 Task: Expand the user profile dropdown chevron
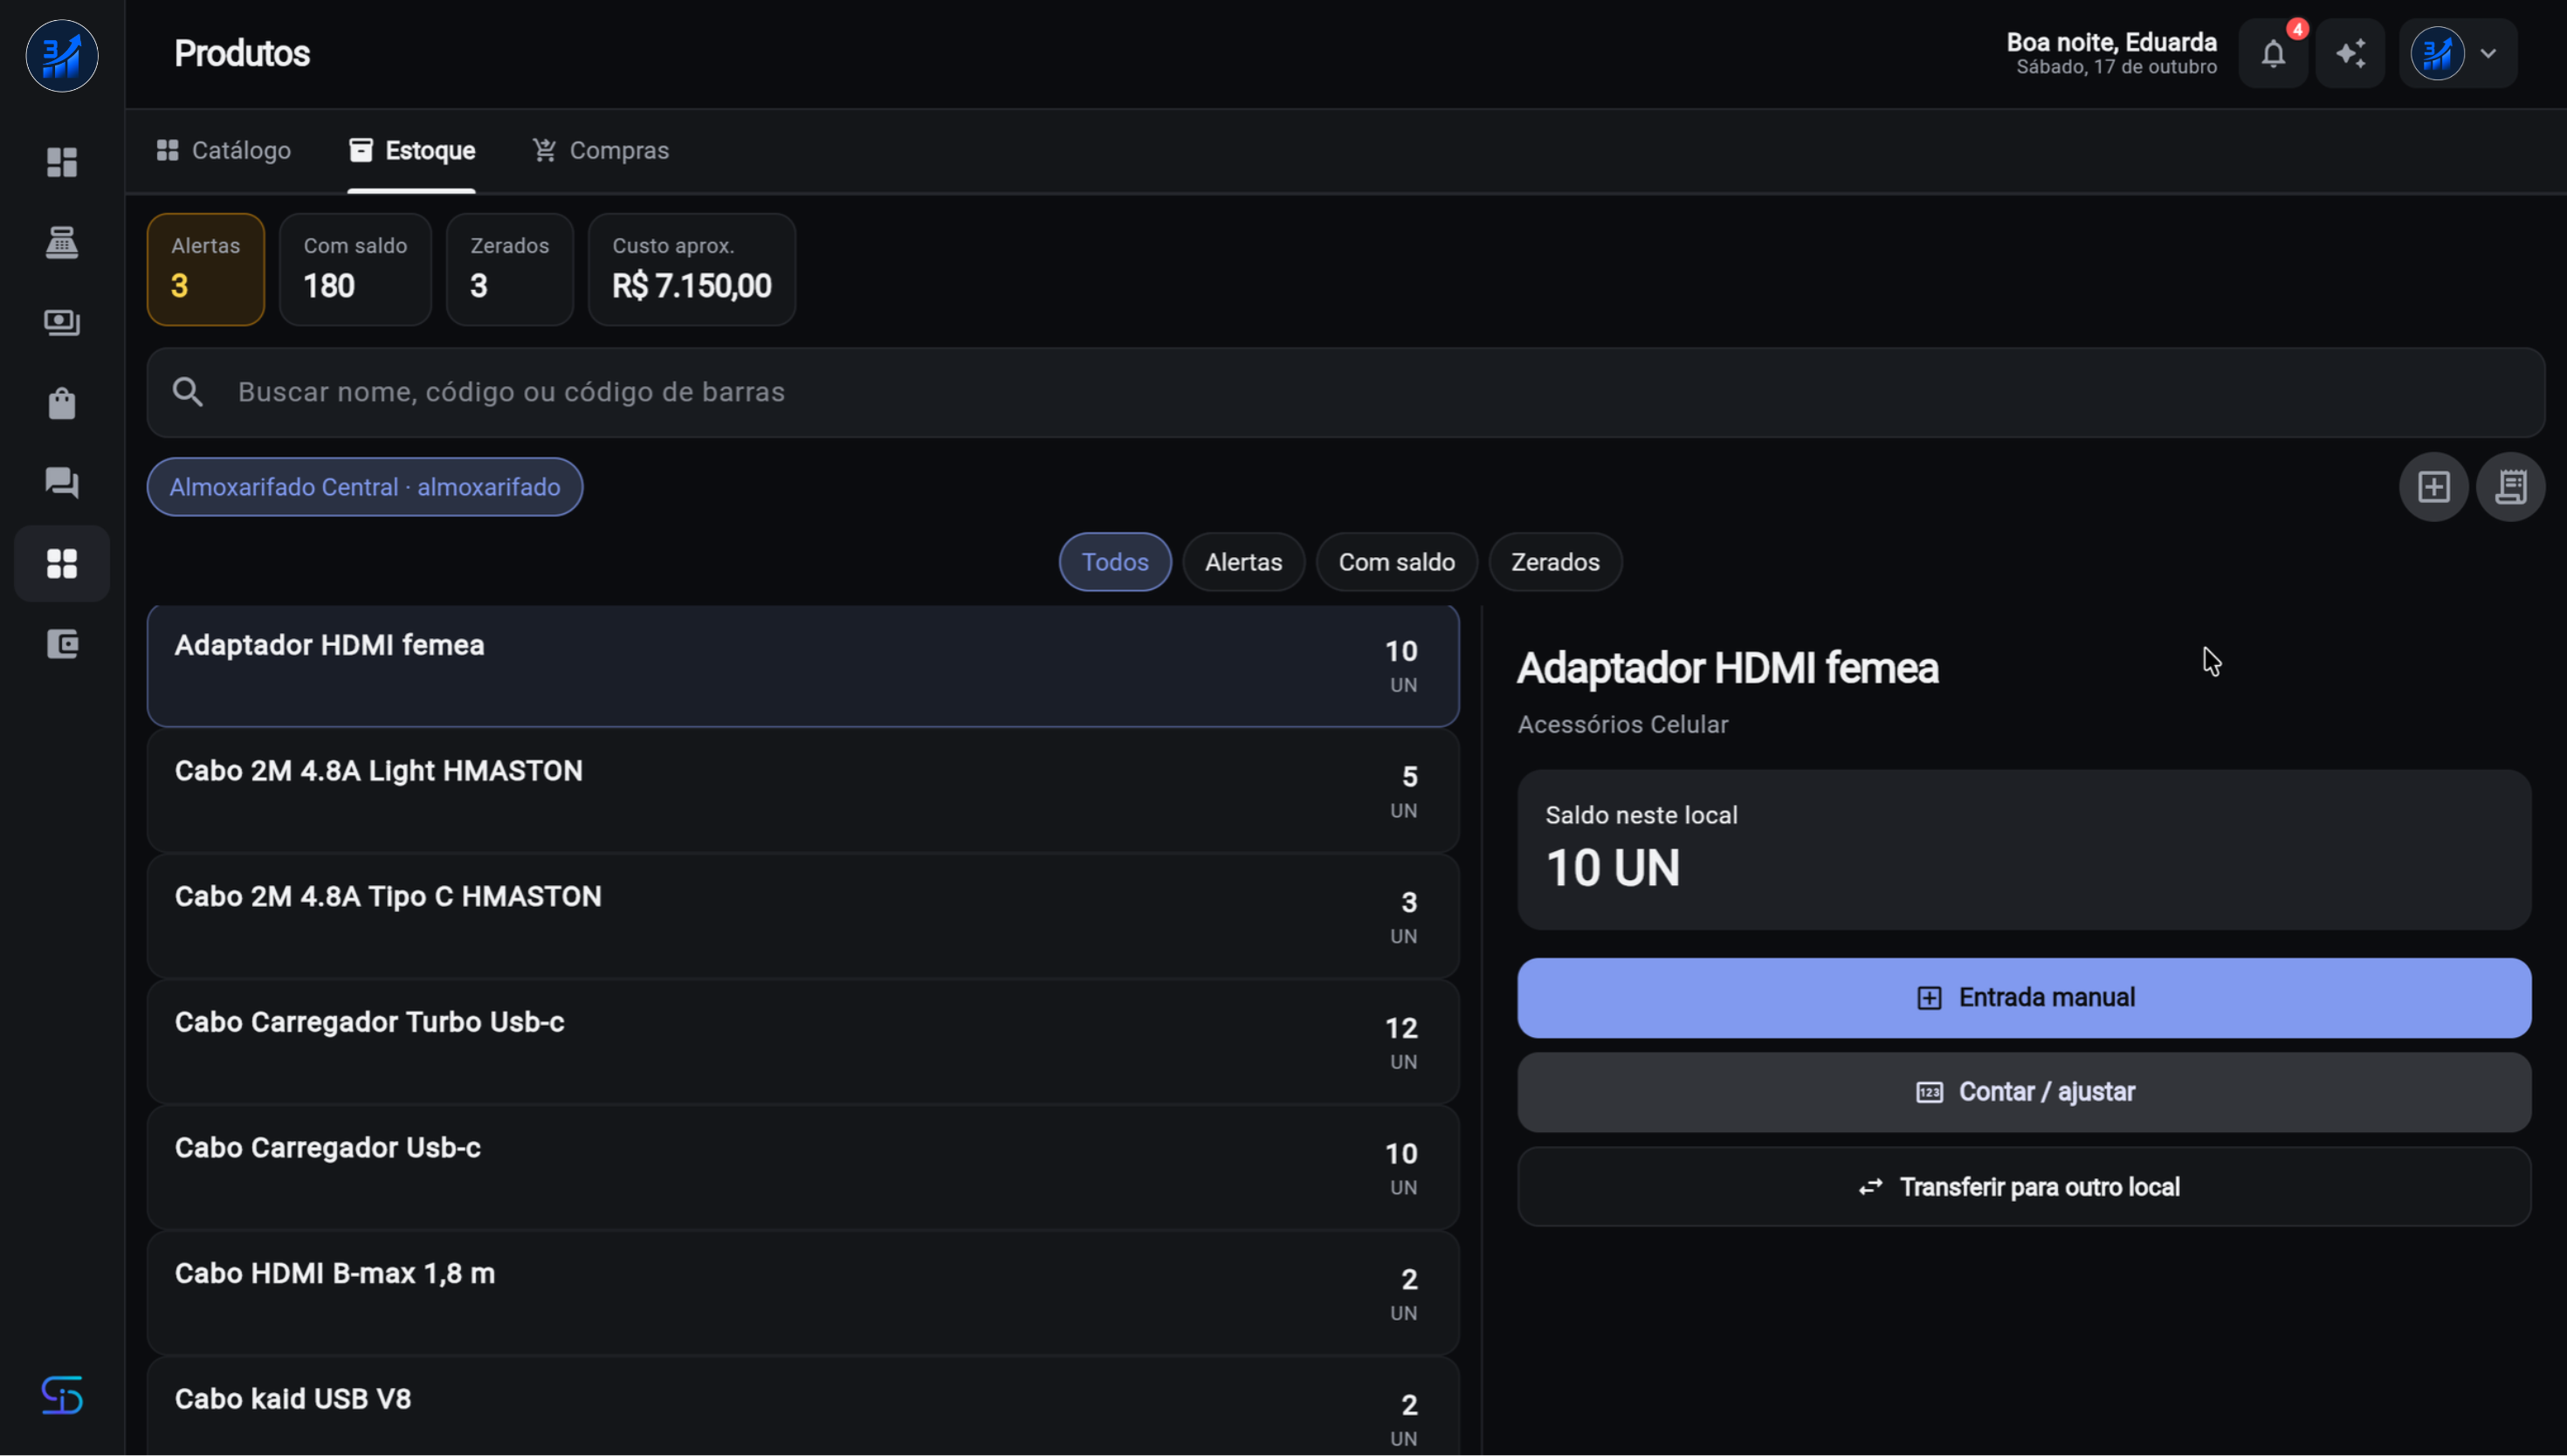coord(2488,53)
